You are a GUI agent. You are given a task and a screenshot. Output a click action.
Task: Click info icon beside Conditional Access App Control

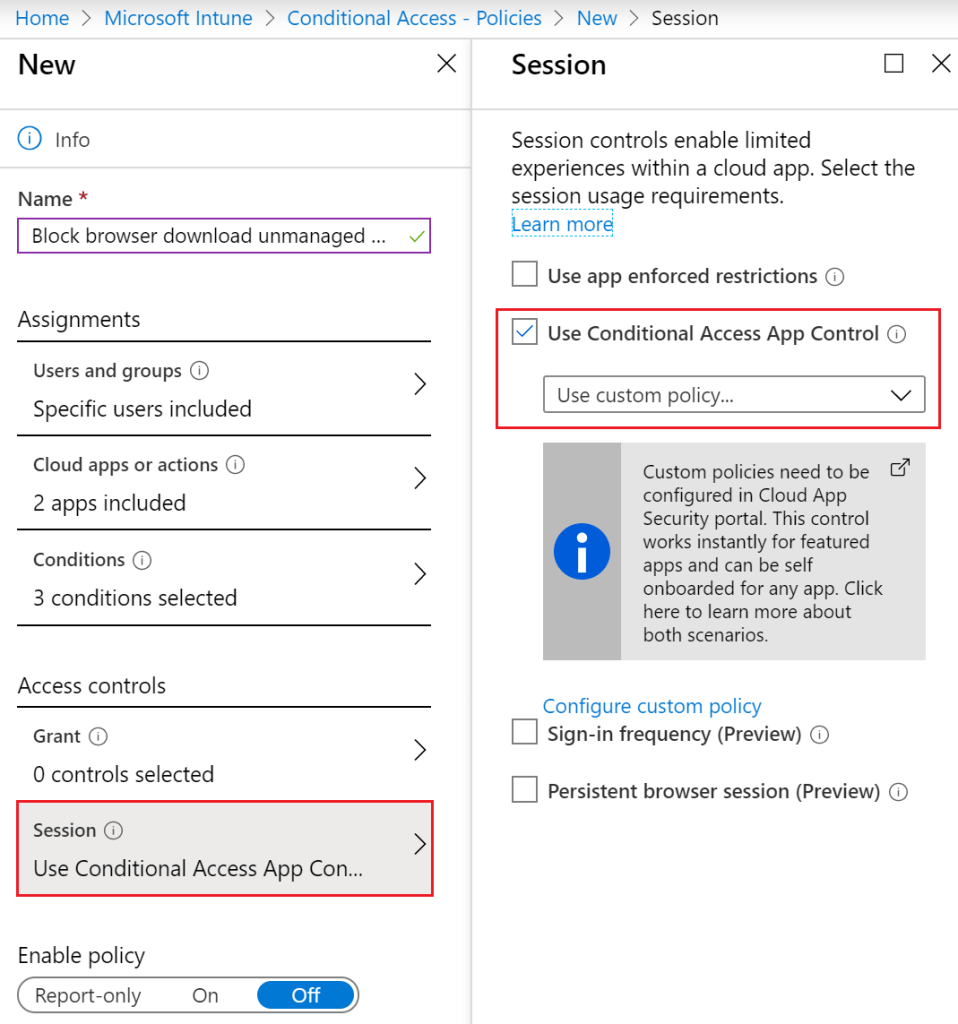pyautogui.click(x=897, y=334)
